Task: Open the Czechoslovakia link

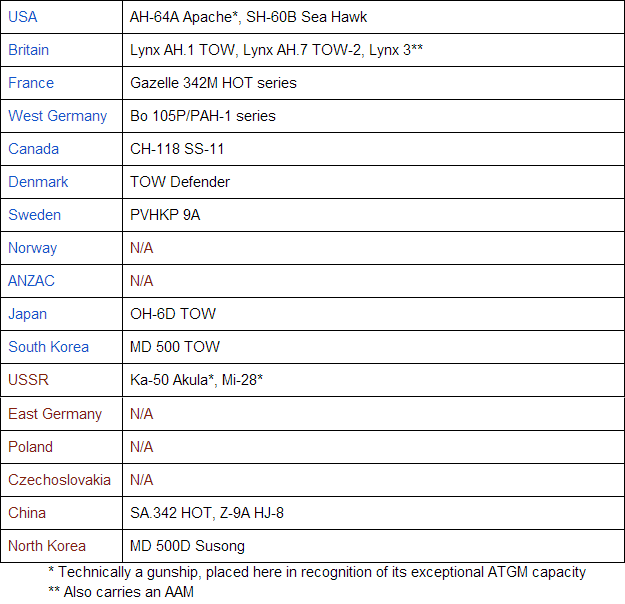Action: click(59, 480)
